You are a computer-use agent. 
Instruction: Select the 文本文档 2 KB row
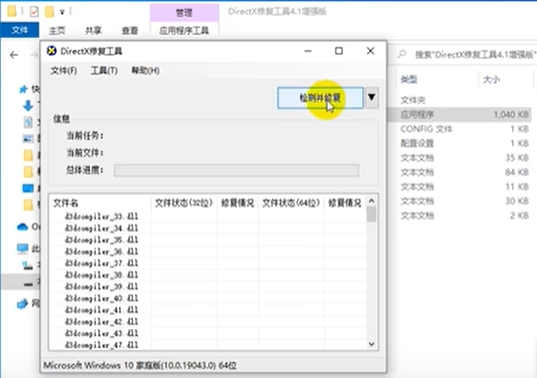(460, 215)
